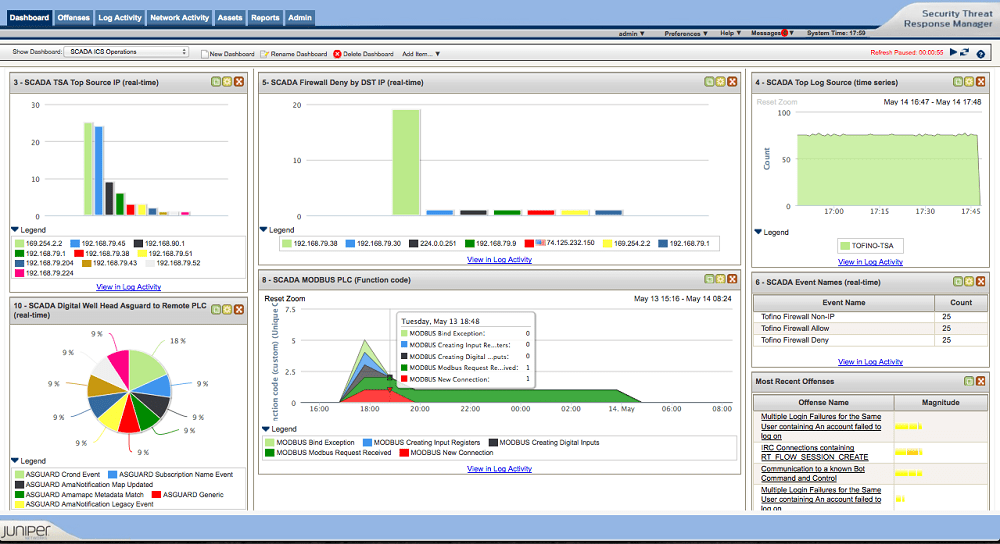The image size is (1000, 544).
Task: Open settings of SCADA MODBUS PLC panel
Action: 721,279
